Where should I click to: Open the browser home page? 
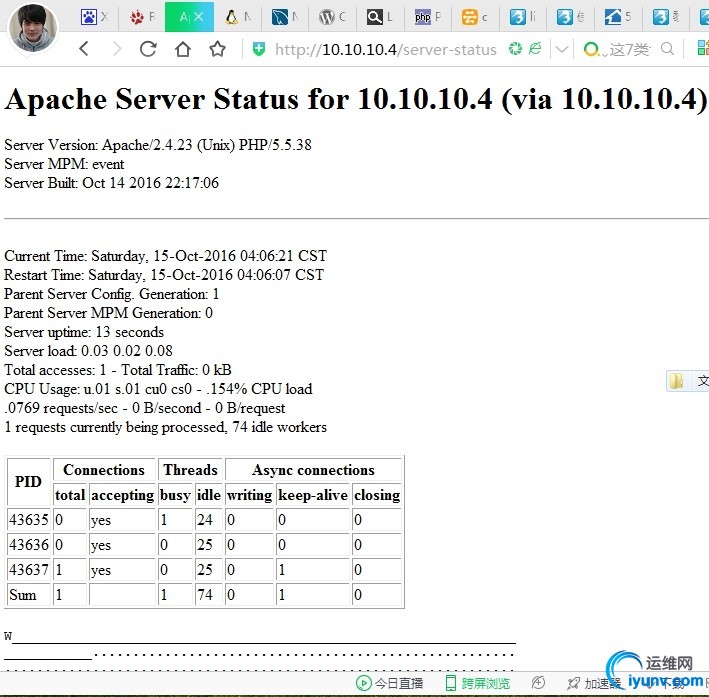click(x=183, y=48)
